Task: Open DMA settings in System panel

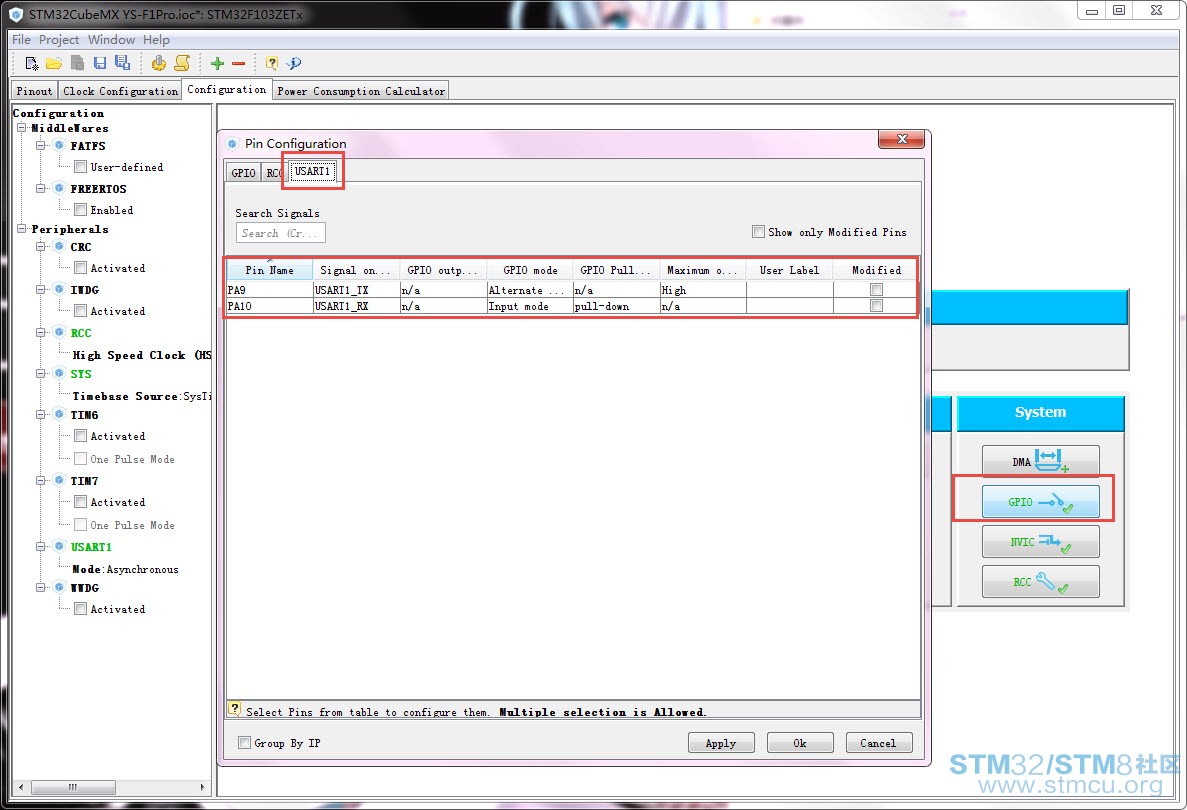Action: 1040,461
